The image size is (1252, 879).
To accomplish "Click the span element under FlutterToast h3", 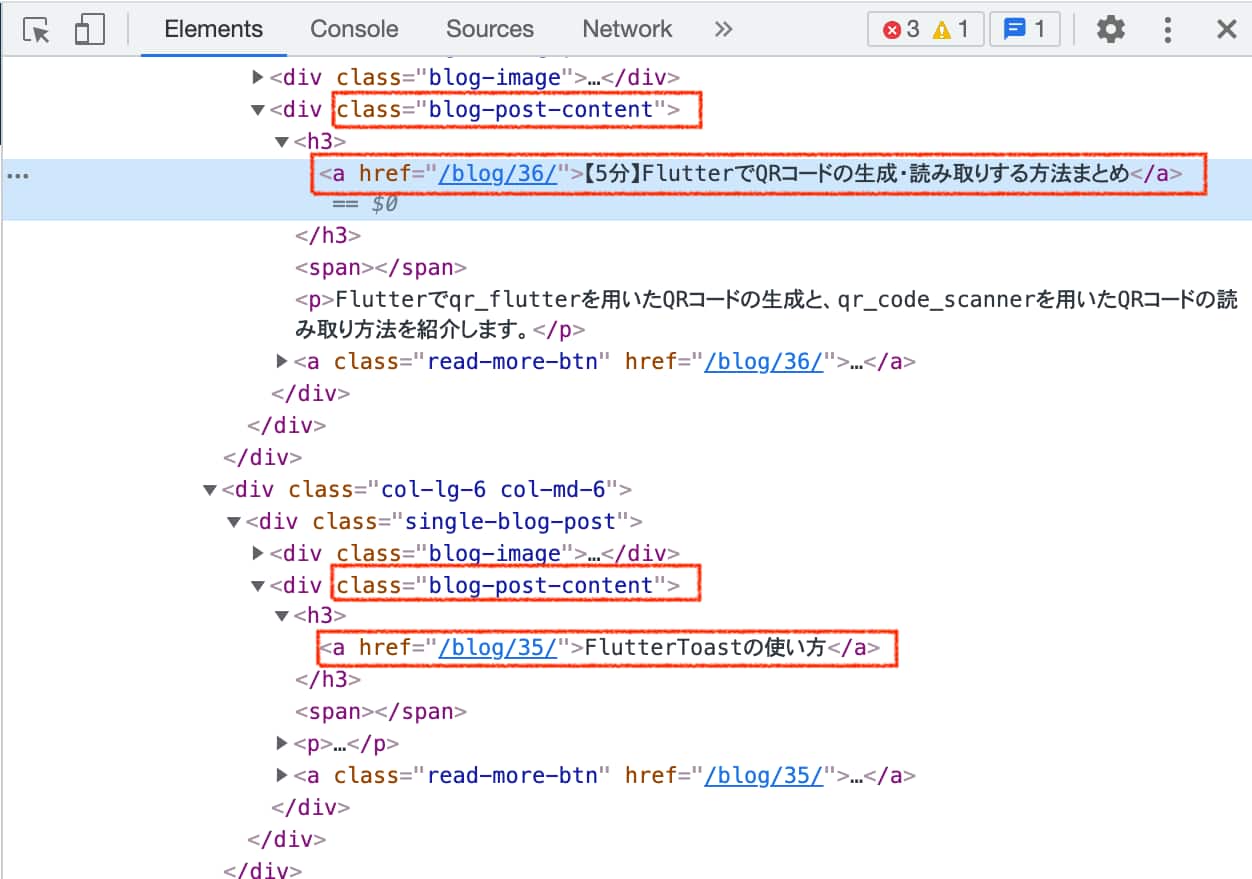I will coord(381,712).
